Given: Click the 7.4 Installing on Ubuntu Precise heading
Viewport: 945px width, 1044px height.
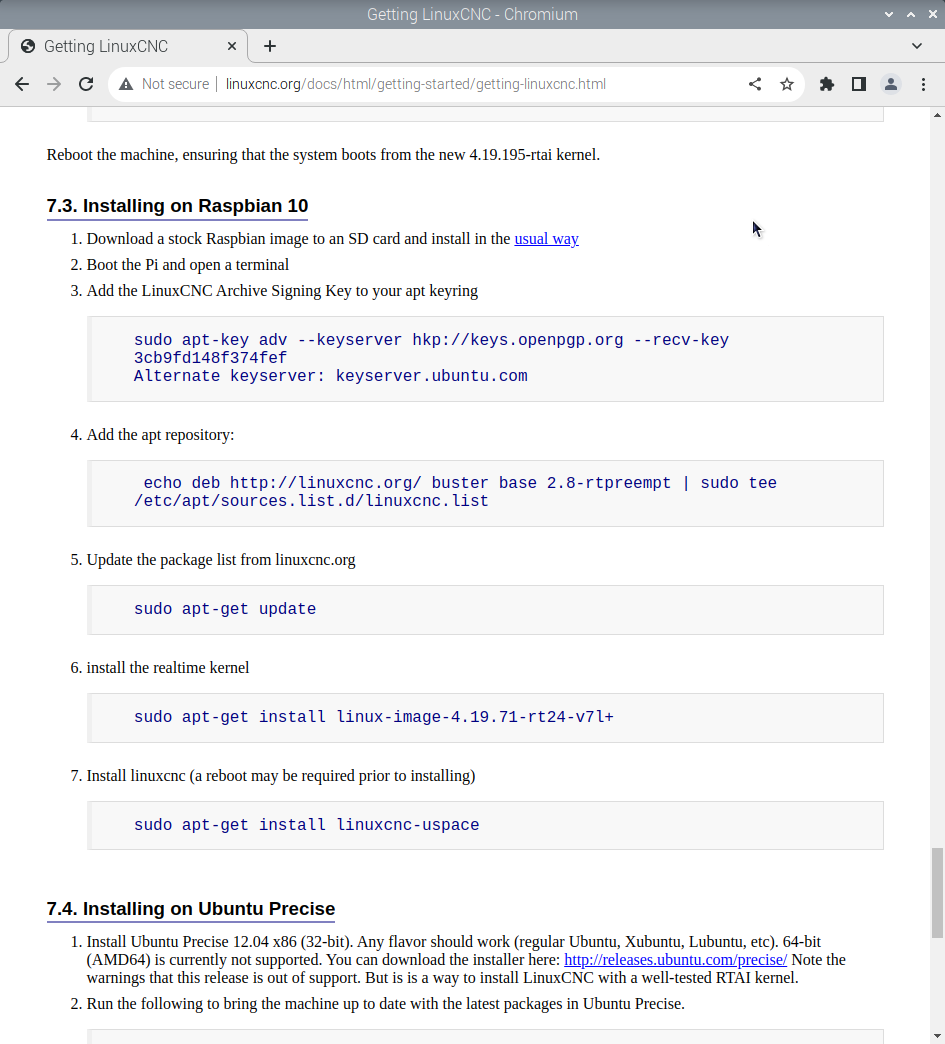Looking at the screenshot, I should pyautogui.click(x=190, y=909).
